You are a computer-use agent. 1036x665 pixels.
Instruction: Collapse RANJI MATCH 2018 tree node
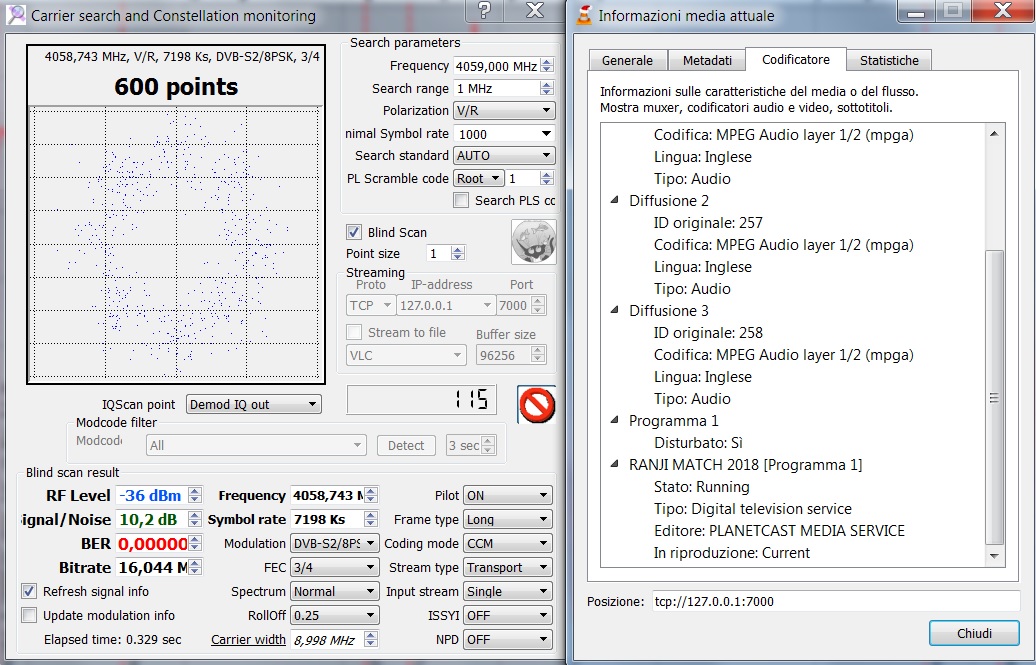pos(614,465)
